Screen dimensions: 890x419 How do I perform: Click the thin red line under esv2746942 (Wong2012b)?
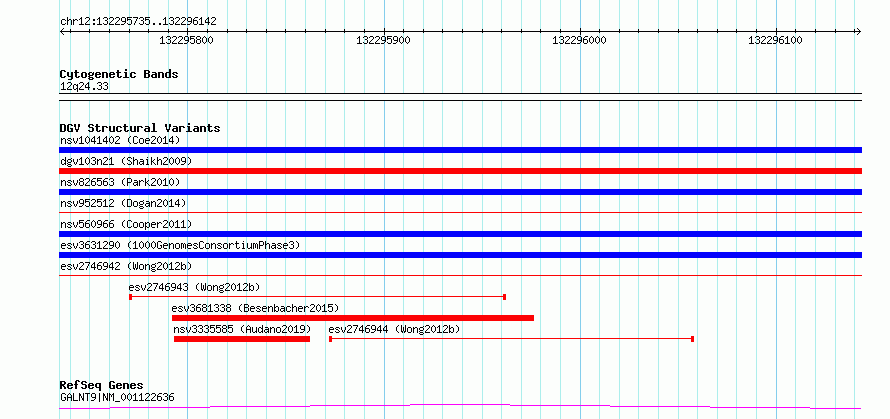coord(460,275)
